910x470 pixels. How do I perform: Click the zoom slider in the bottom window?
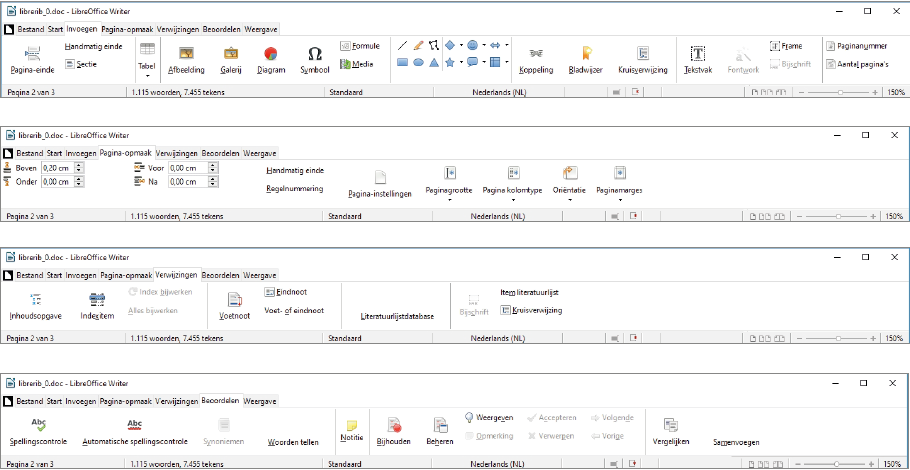click(x=838, y=465)
